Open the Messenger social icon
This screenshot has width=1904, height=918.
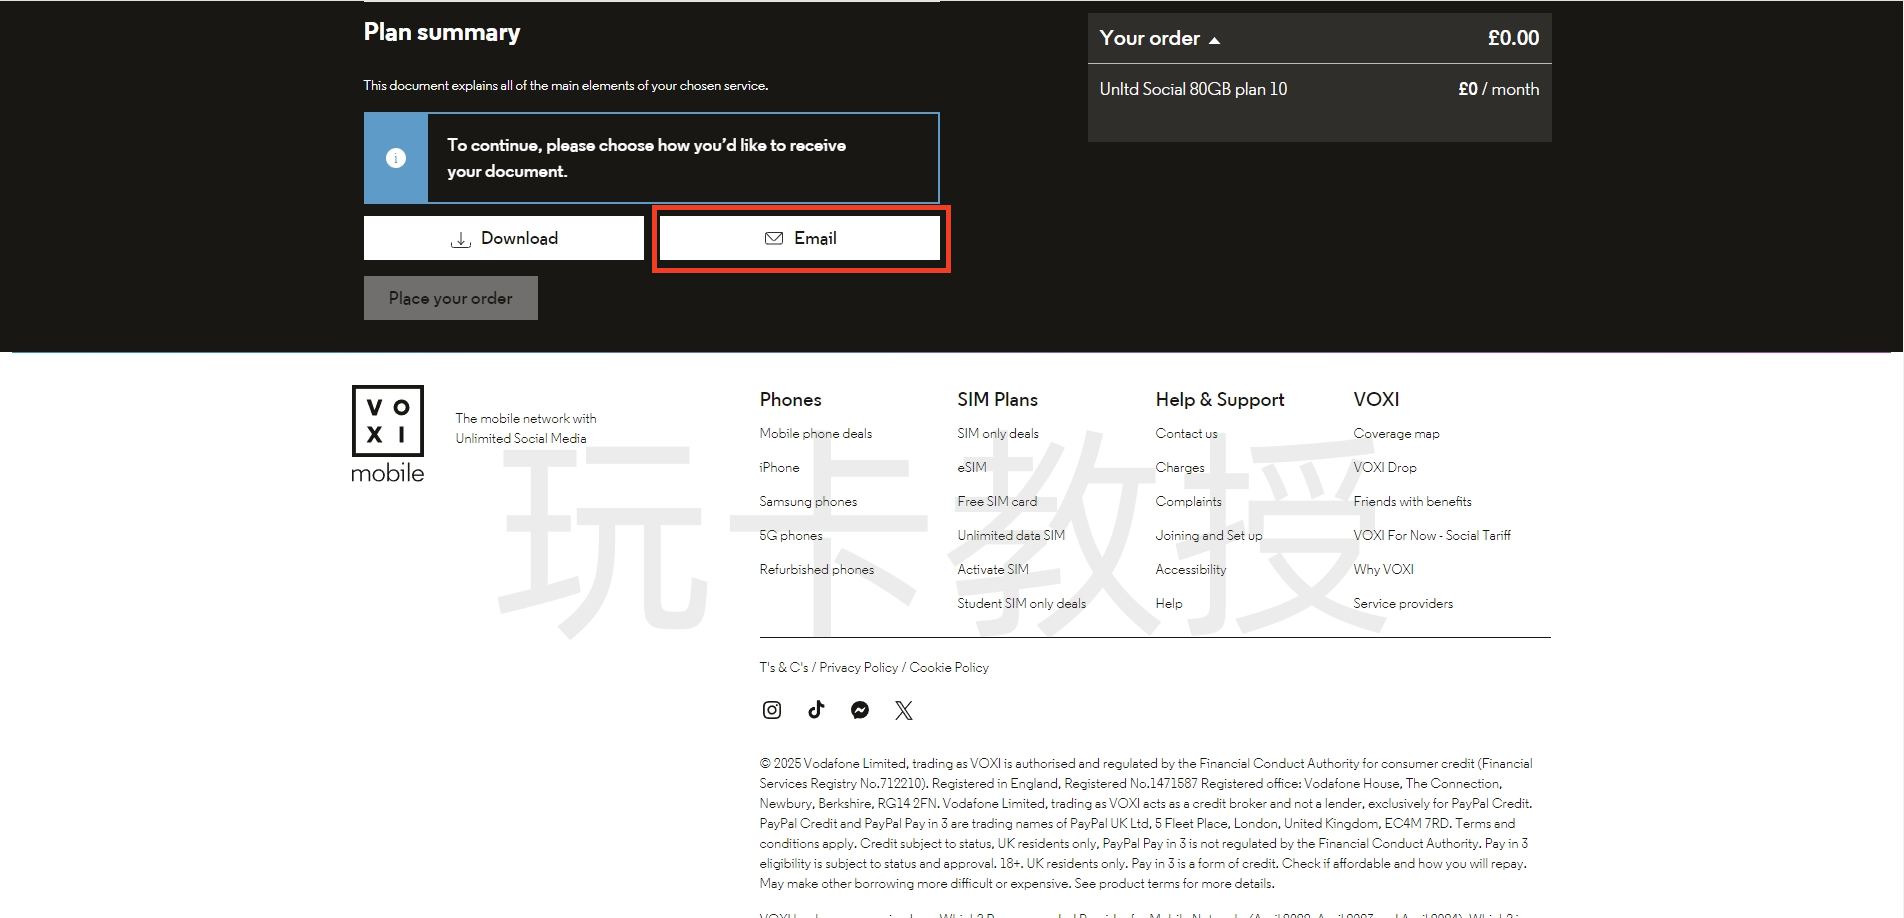pos(860,710)
